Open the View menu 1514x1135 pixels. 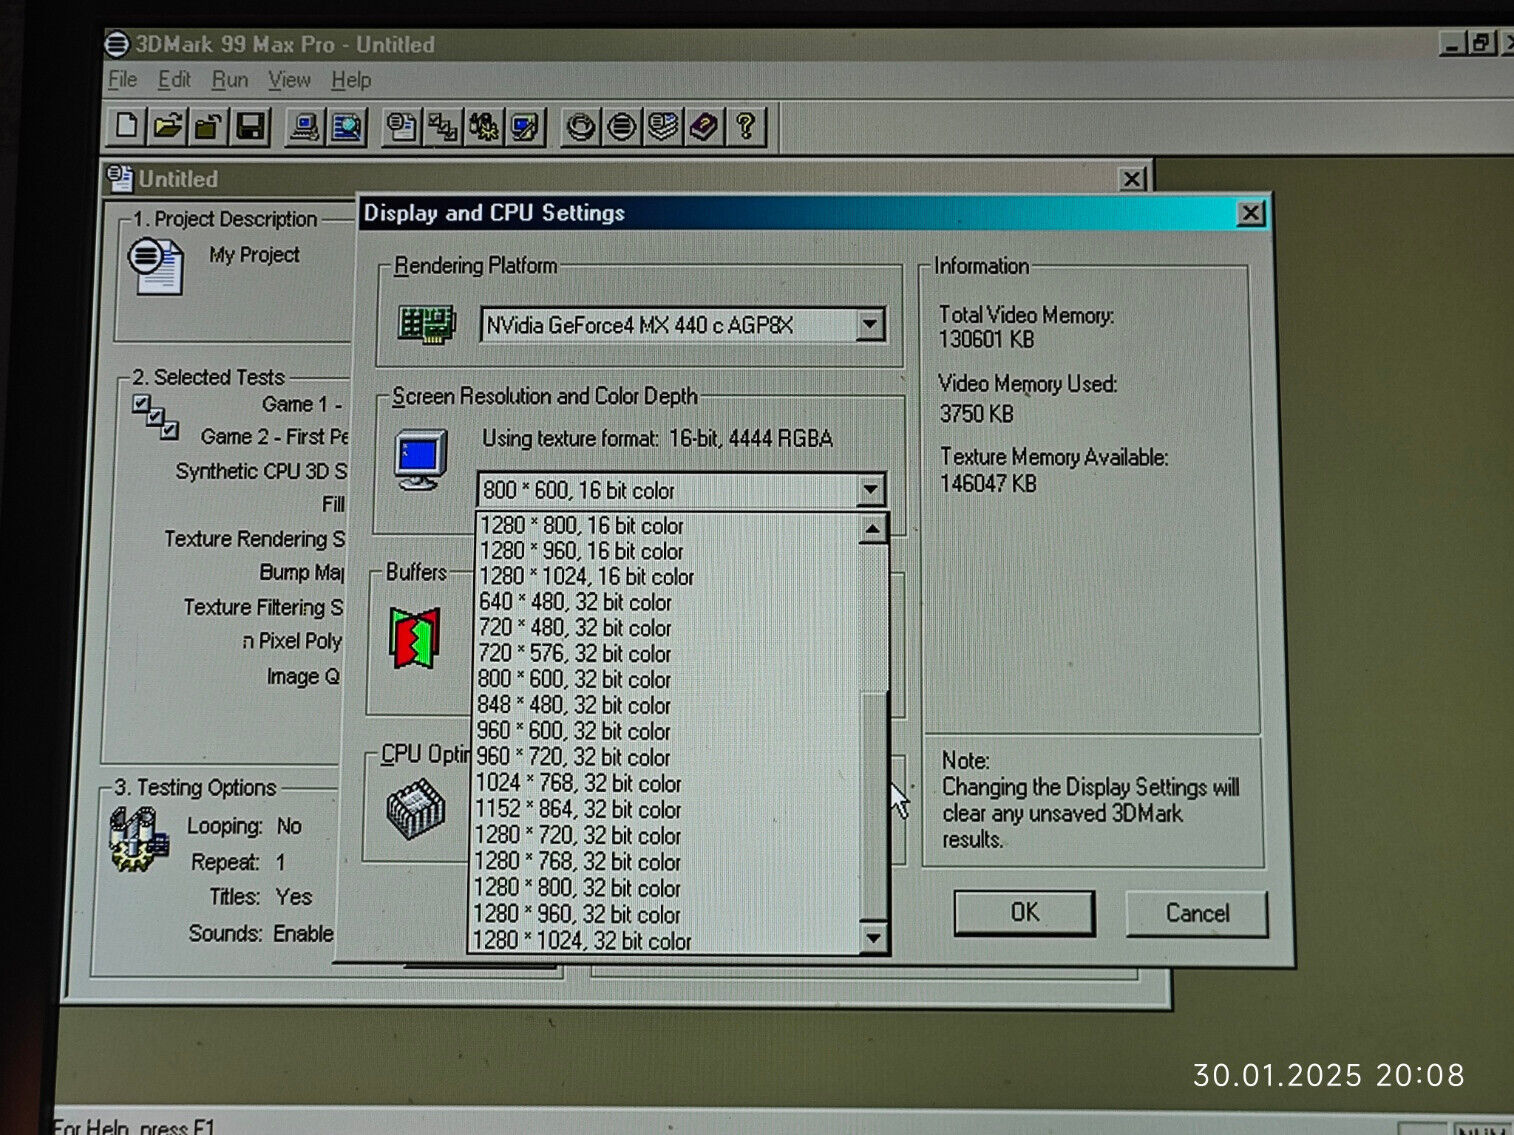pos(289,79)
